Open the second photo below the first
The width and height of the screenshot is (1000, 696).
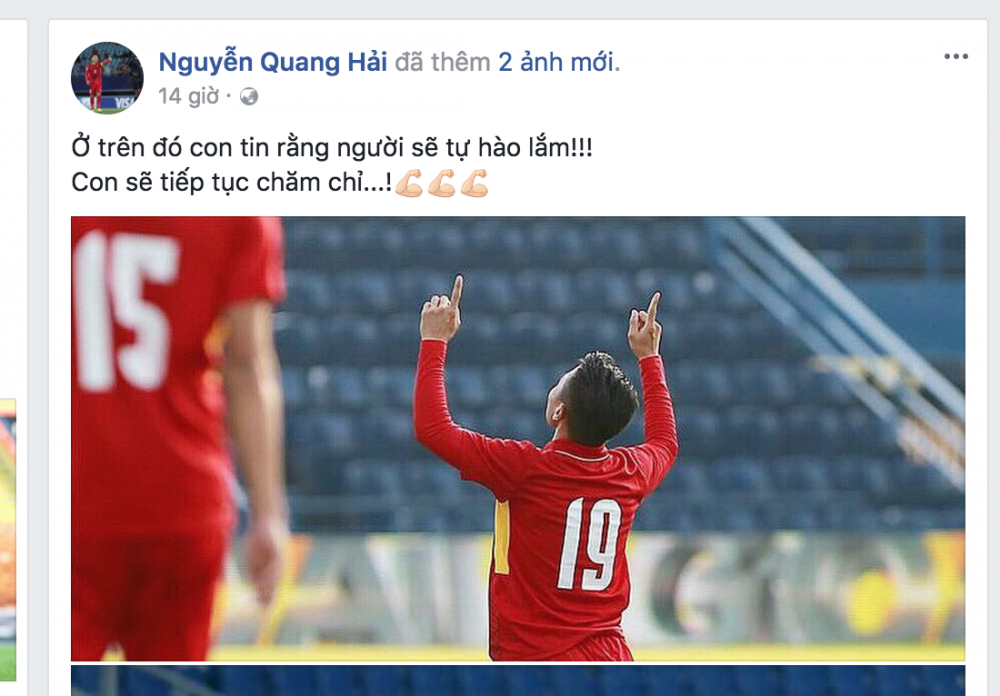tap(518, 680)
